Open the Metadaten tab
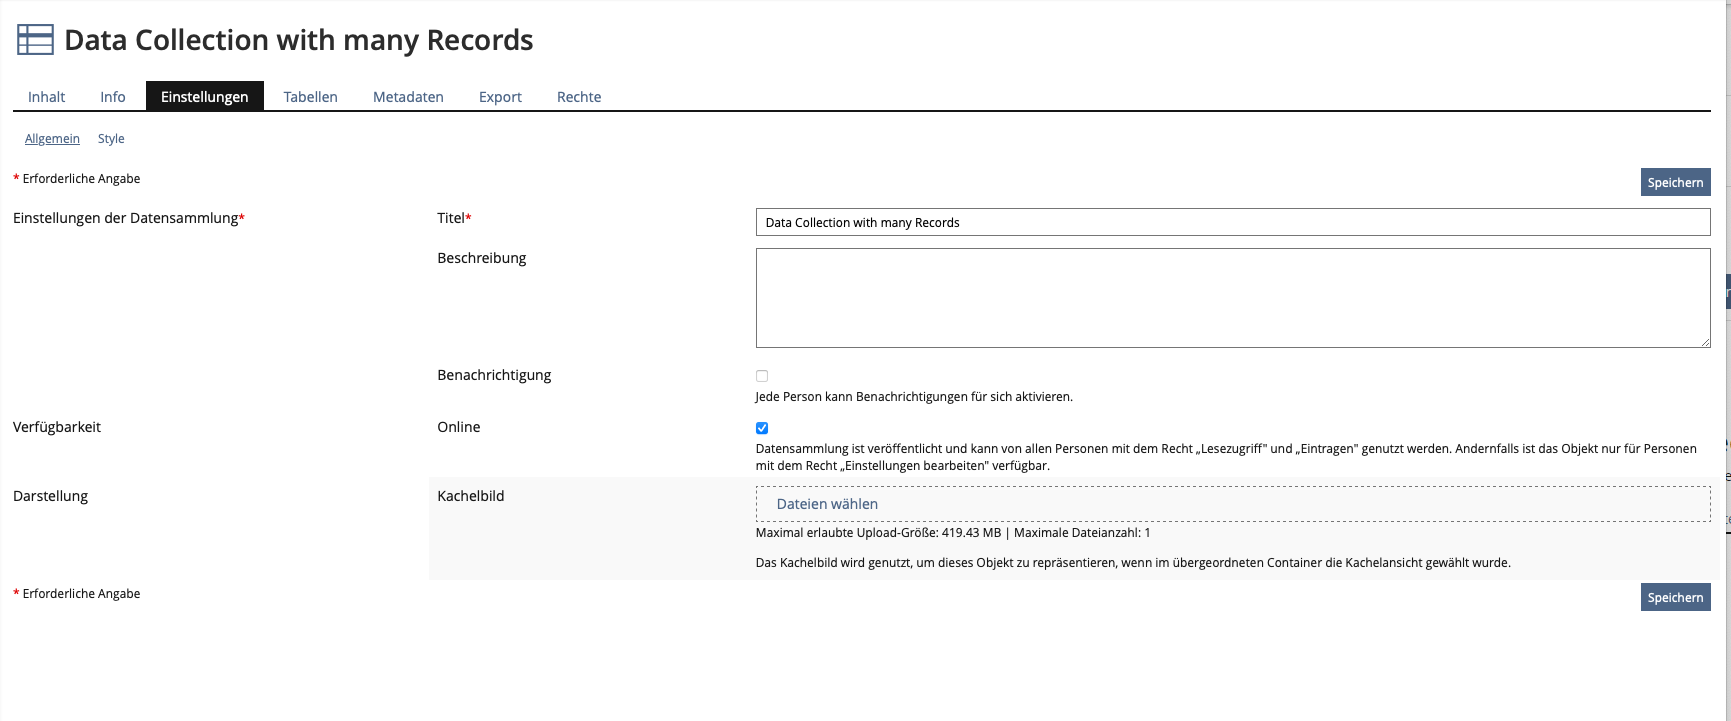This screenshot has height=721, width=1731. click(x=408, y=97)
